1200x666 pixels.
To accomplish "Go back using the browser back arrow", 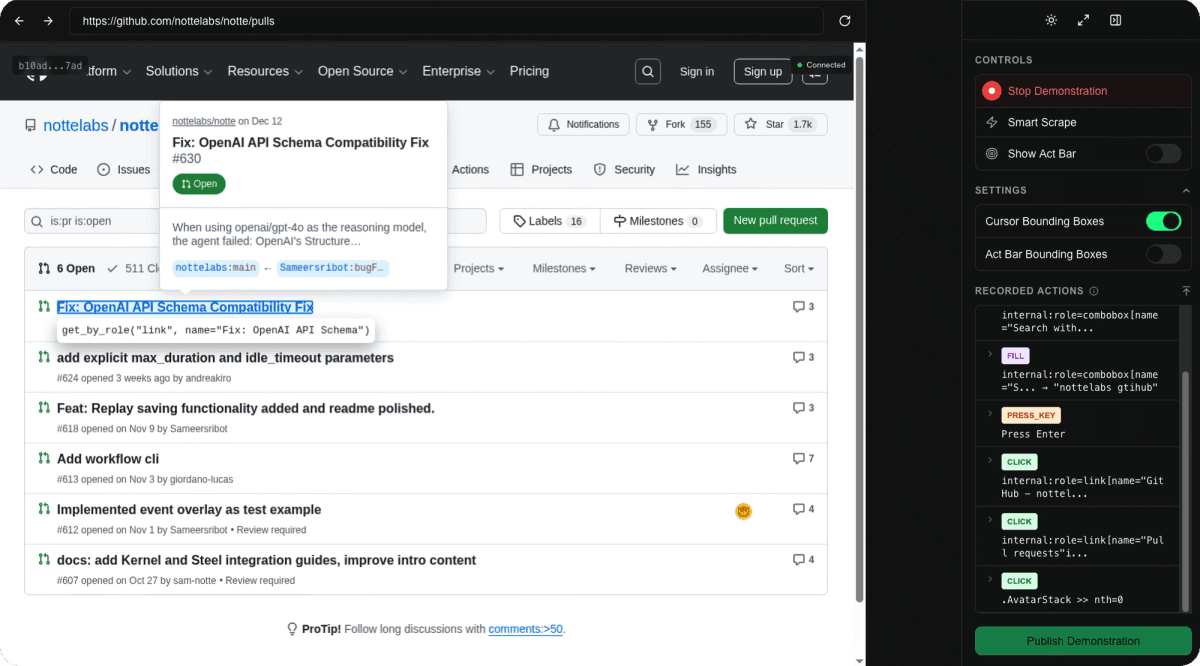I will [19, 20].
